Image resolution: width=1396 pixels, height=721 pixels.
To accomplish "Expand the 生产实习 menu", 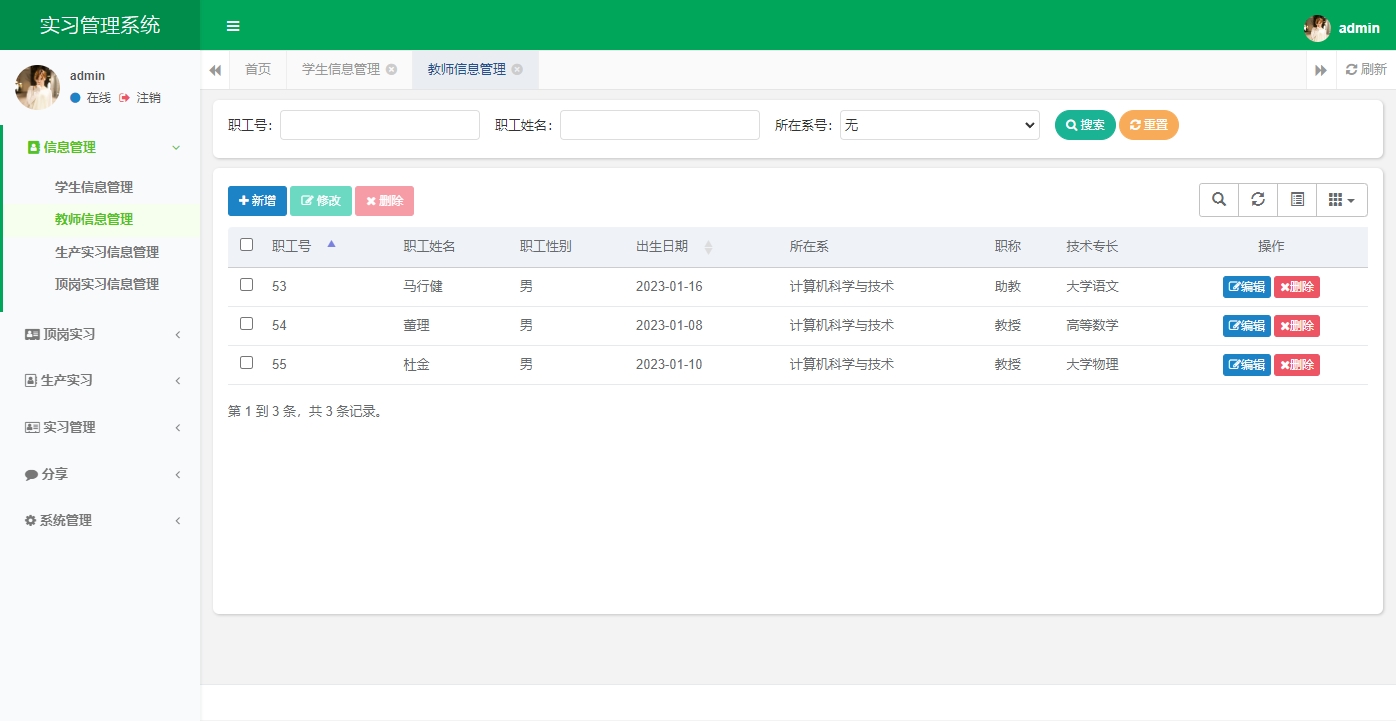I will tap(100, 380).
